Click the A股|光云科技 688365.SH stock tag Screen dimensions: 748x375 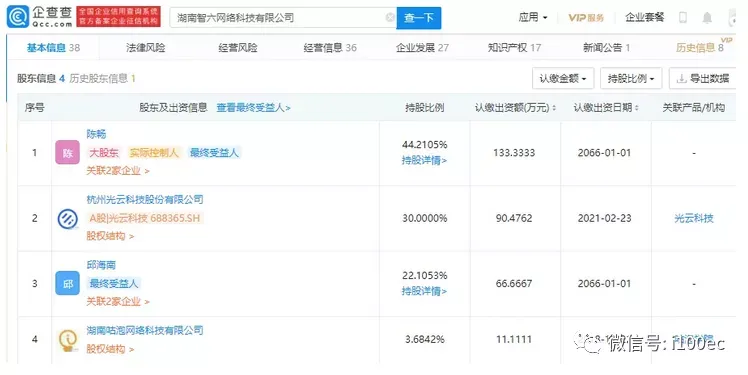click(145, 218)
